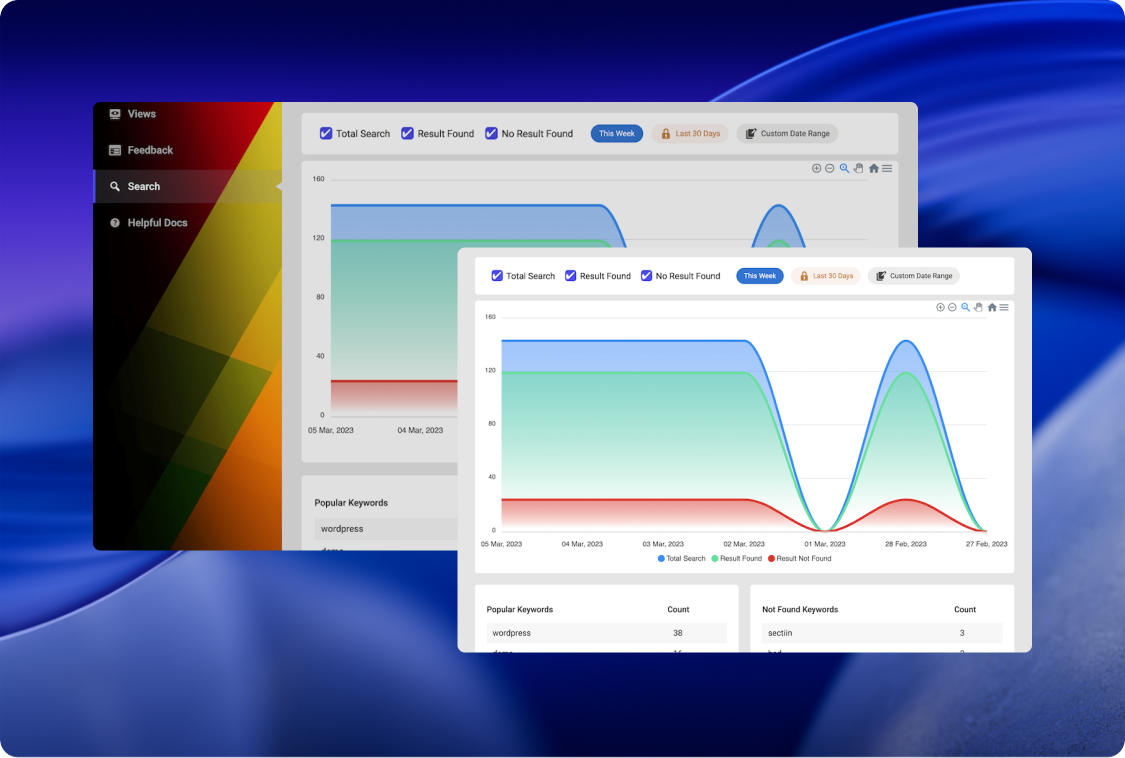Select the wordpress keyword row in front panel
Screen dimensions: 1125x758
click(606, 633)
